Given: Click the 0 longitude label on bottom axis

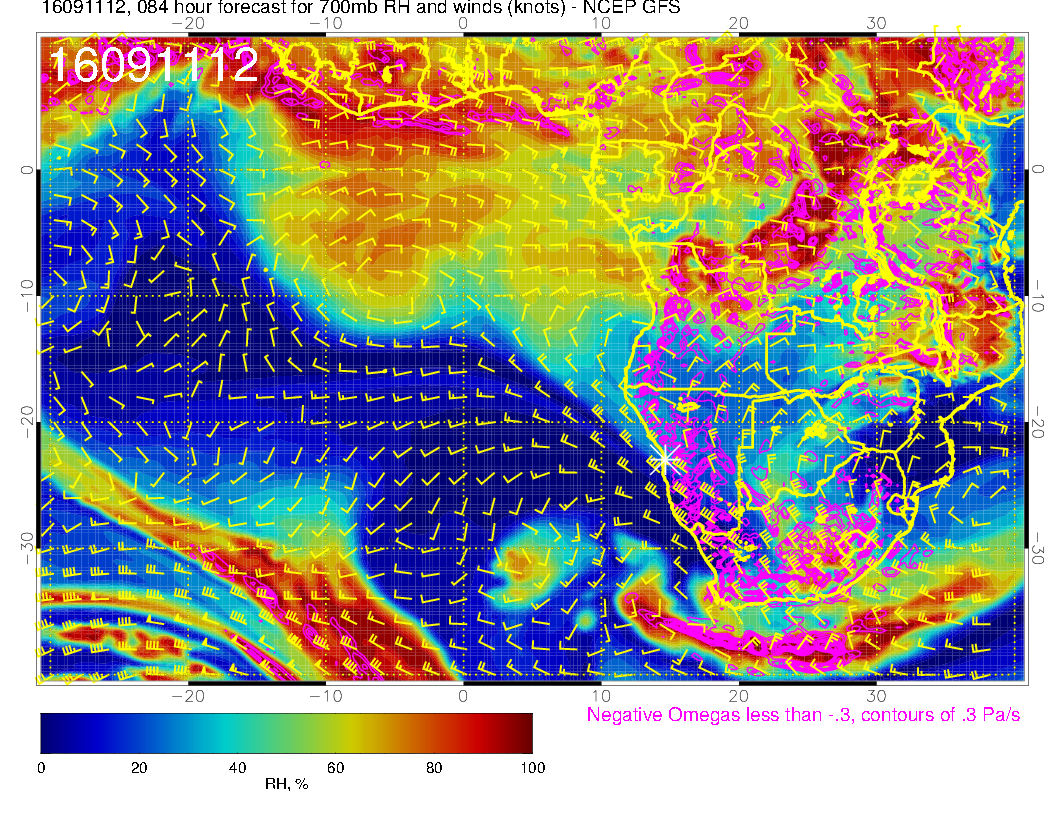Looking at the screenshot, I should coord(463,696).
